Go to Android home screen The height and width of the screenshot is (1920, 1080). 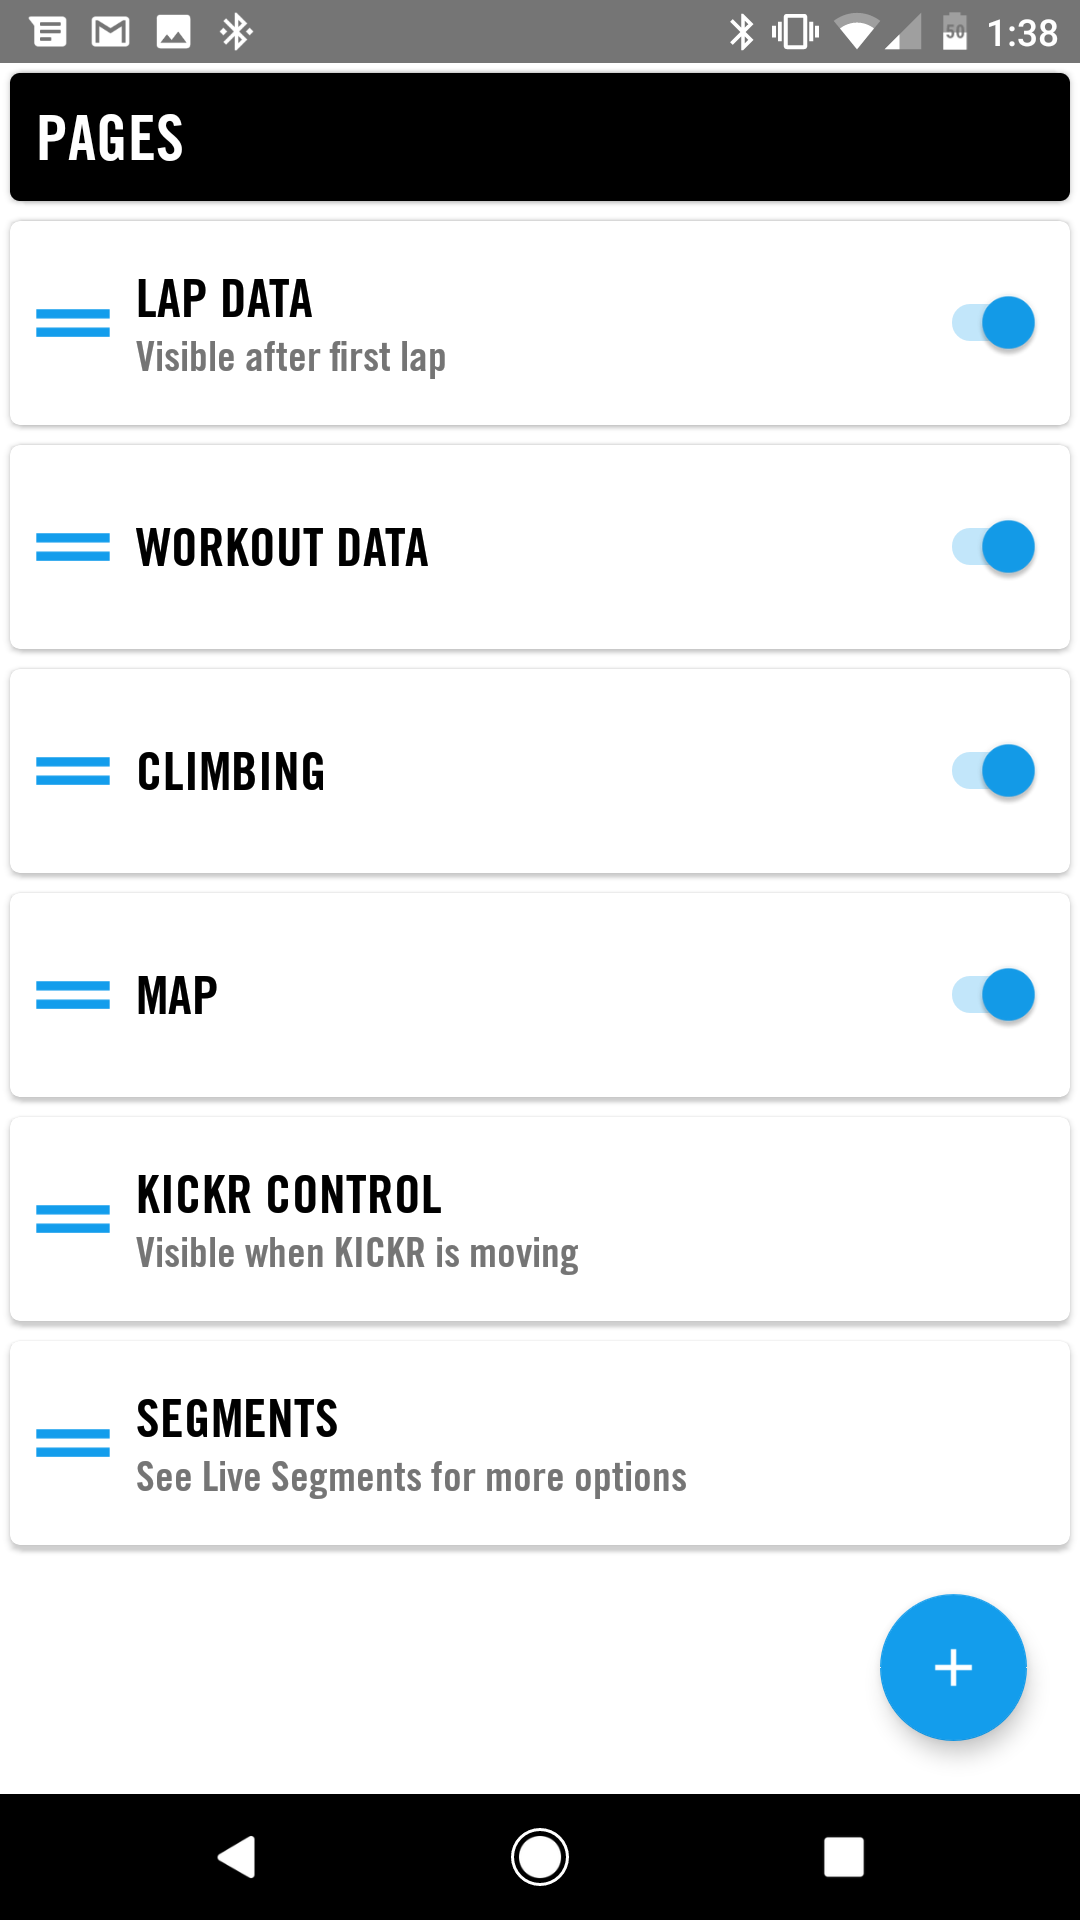pyautogui.click(x=540, y=1857)
